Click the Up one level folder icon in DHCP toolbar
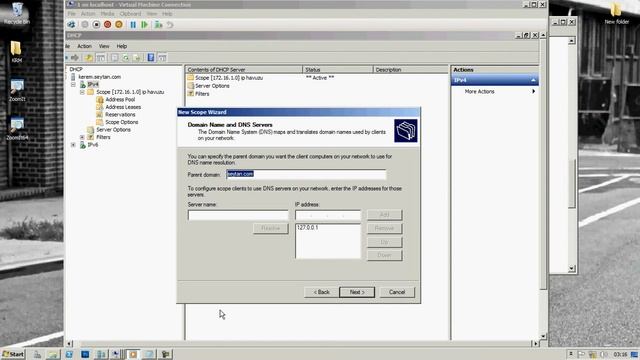 (x=89, y=58)
